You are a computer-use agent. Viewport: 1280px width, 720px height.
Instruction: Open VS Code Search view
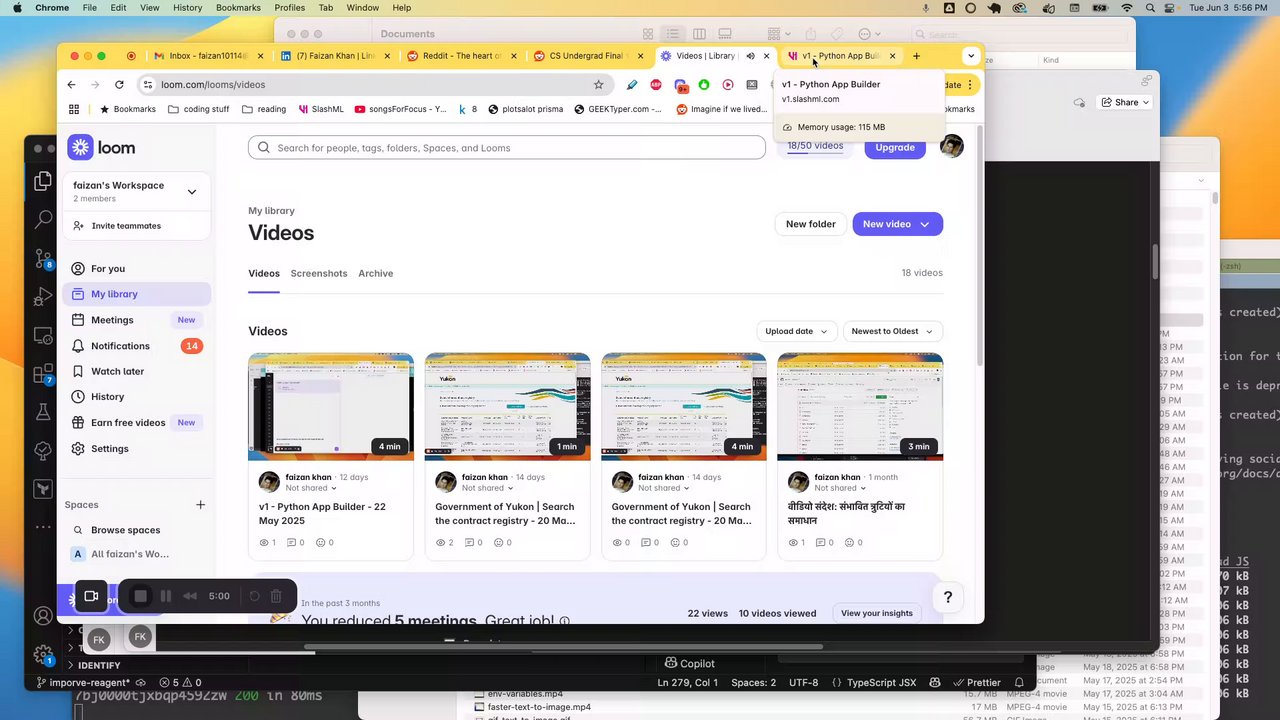[x=42, y=219]
